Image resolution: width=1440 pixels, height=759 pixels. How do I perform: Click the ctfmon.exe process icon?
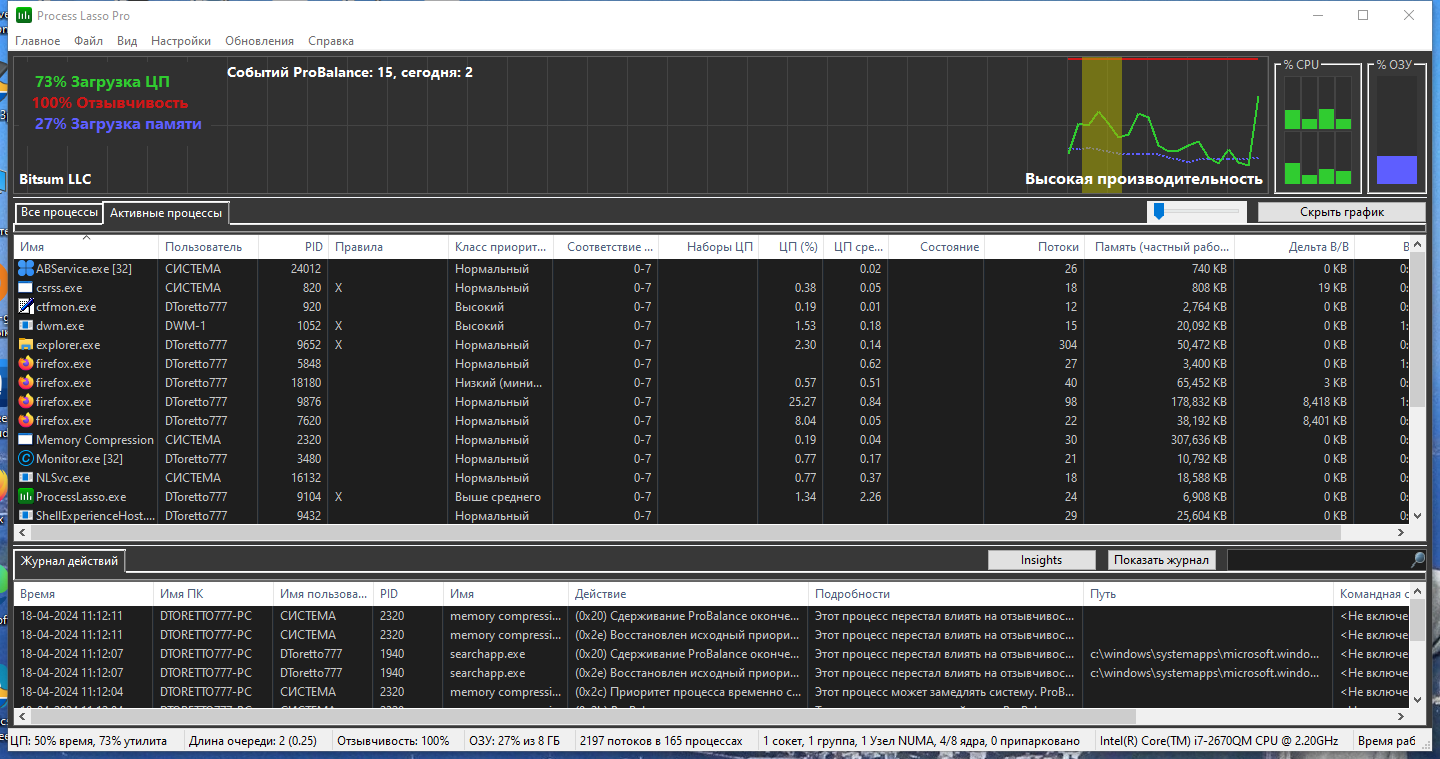click(26, 307)
